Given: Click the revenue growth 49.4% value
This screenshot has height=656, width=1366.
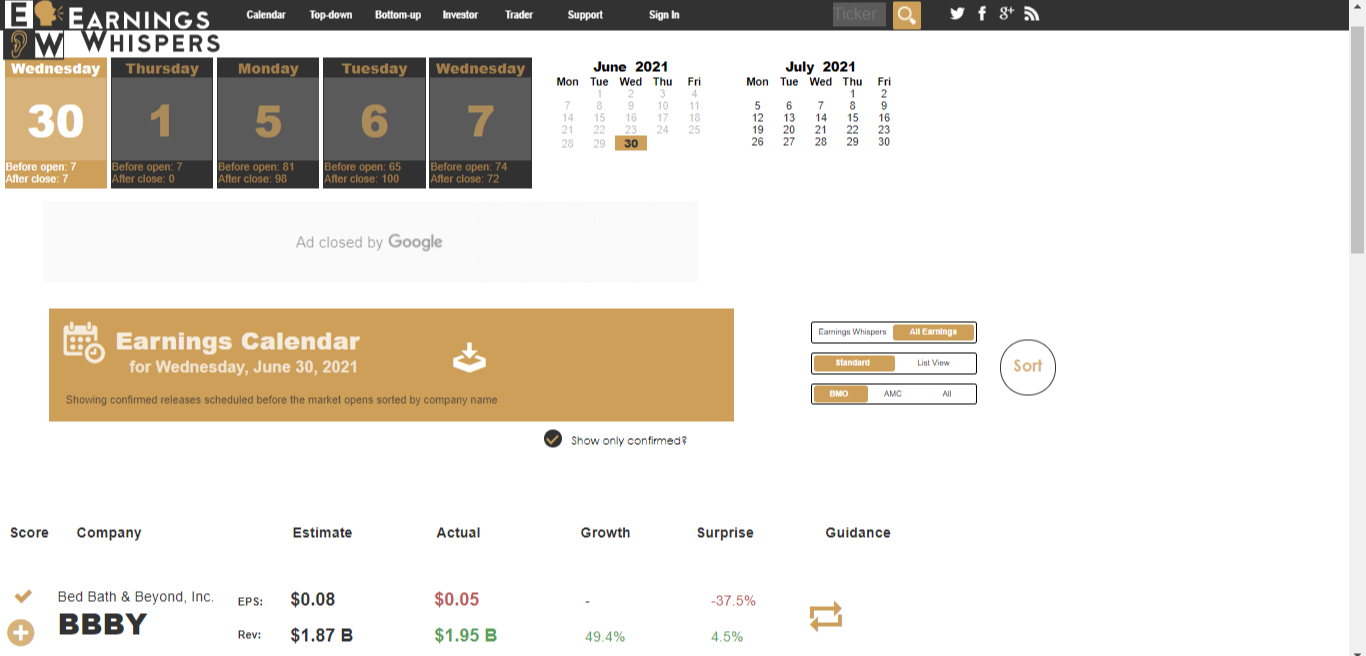Looking at the screenshot, I should pos(605,637).
